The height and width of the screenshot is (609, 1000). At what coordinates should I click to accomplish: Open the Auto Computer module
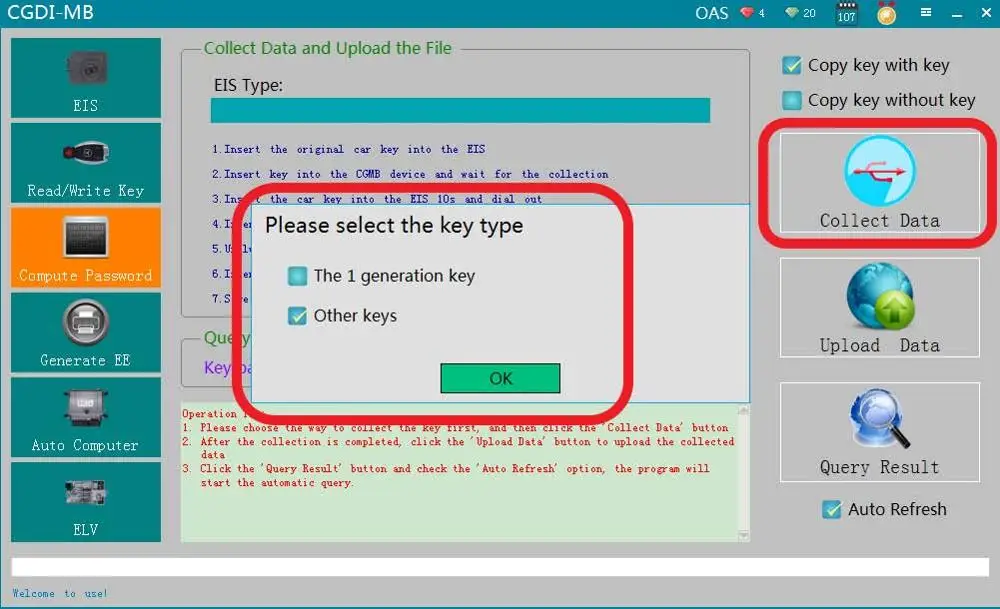[85, 417]
